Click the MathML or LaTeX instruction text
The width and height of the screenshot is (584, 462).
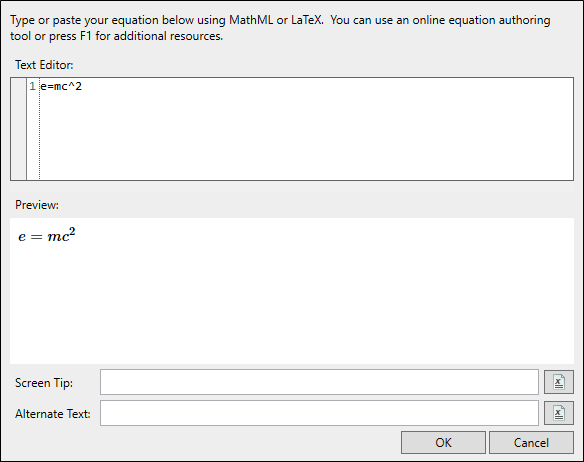(x=276, y=20)
